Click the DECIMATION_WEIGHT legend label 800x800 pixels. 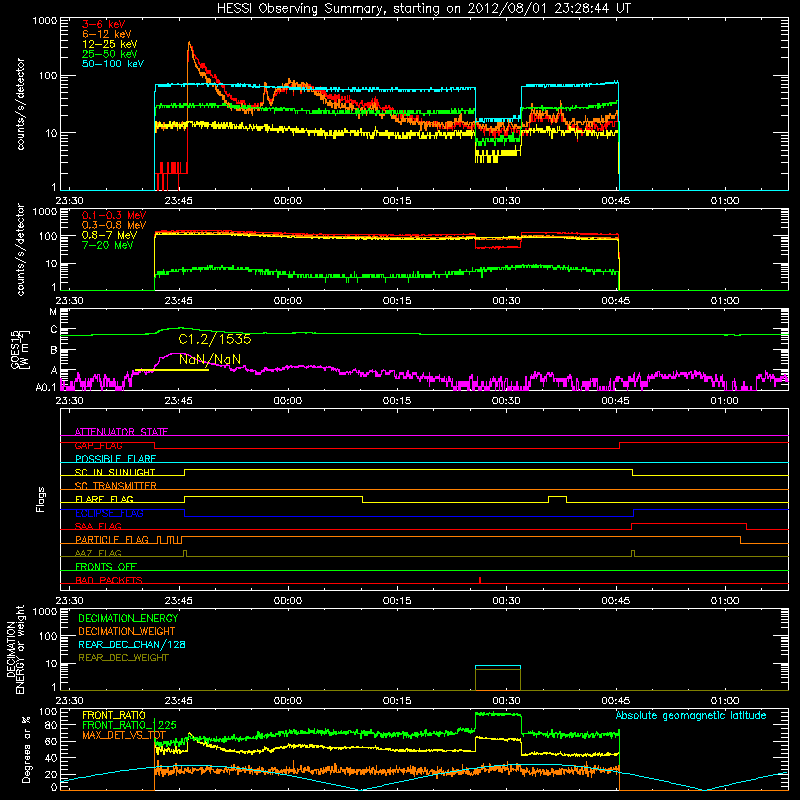(x=127, y=631)
